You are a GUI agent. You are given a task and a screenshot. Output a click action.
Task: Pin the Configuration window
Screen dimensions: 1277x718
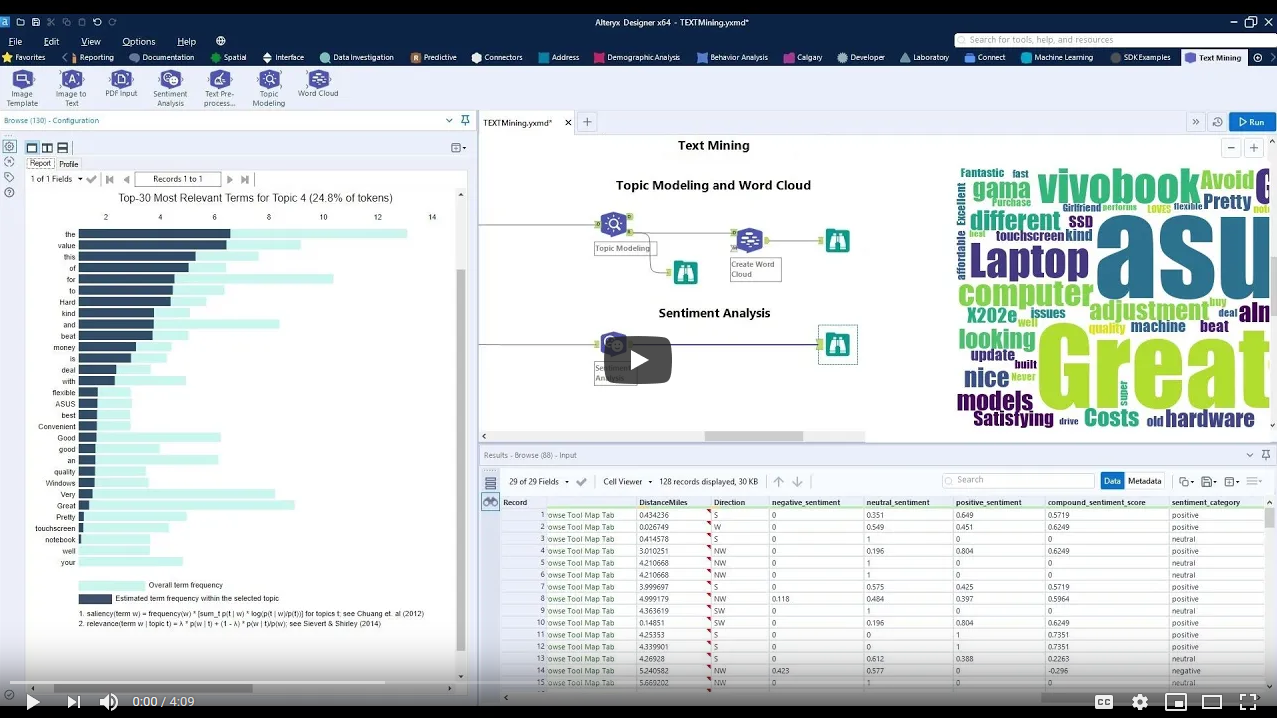click(x=465, y=120)
